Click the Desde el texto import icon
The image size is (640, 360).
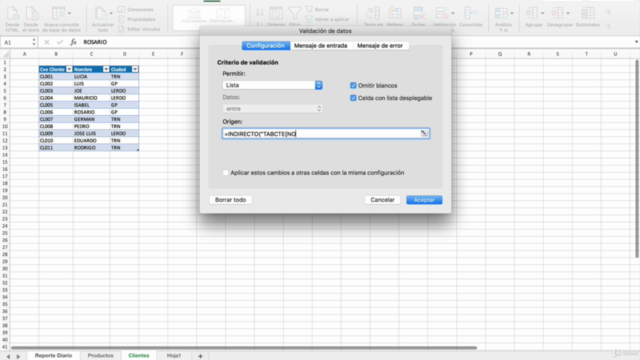31,14
